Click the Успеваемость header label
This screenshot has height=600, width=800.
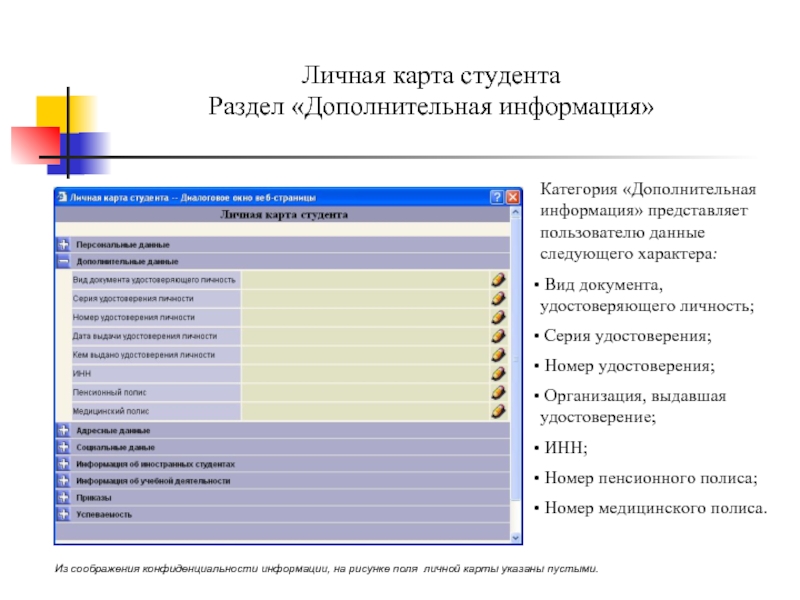104,515
